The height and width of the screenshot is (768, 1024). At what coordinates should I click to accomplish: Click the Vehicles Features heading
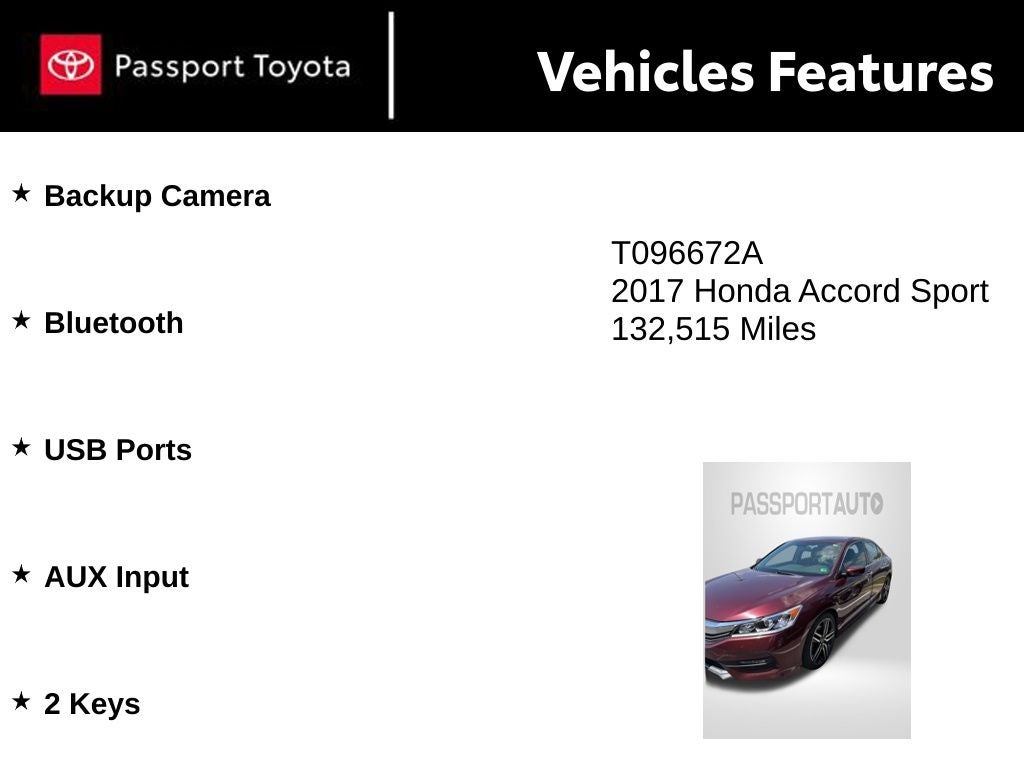tap(765, 72)
